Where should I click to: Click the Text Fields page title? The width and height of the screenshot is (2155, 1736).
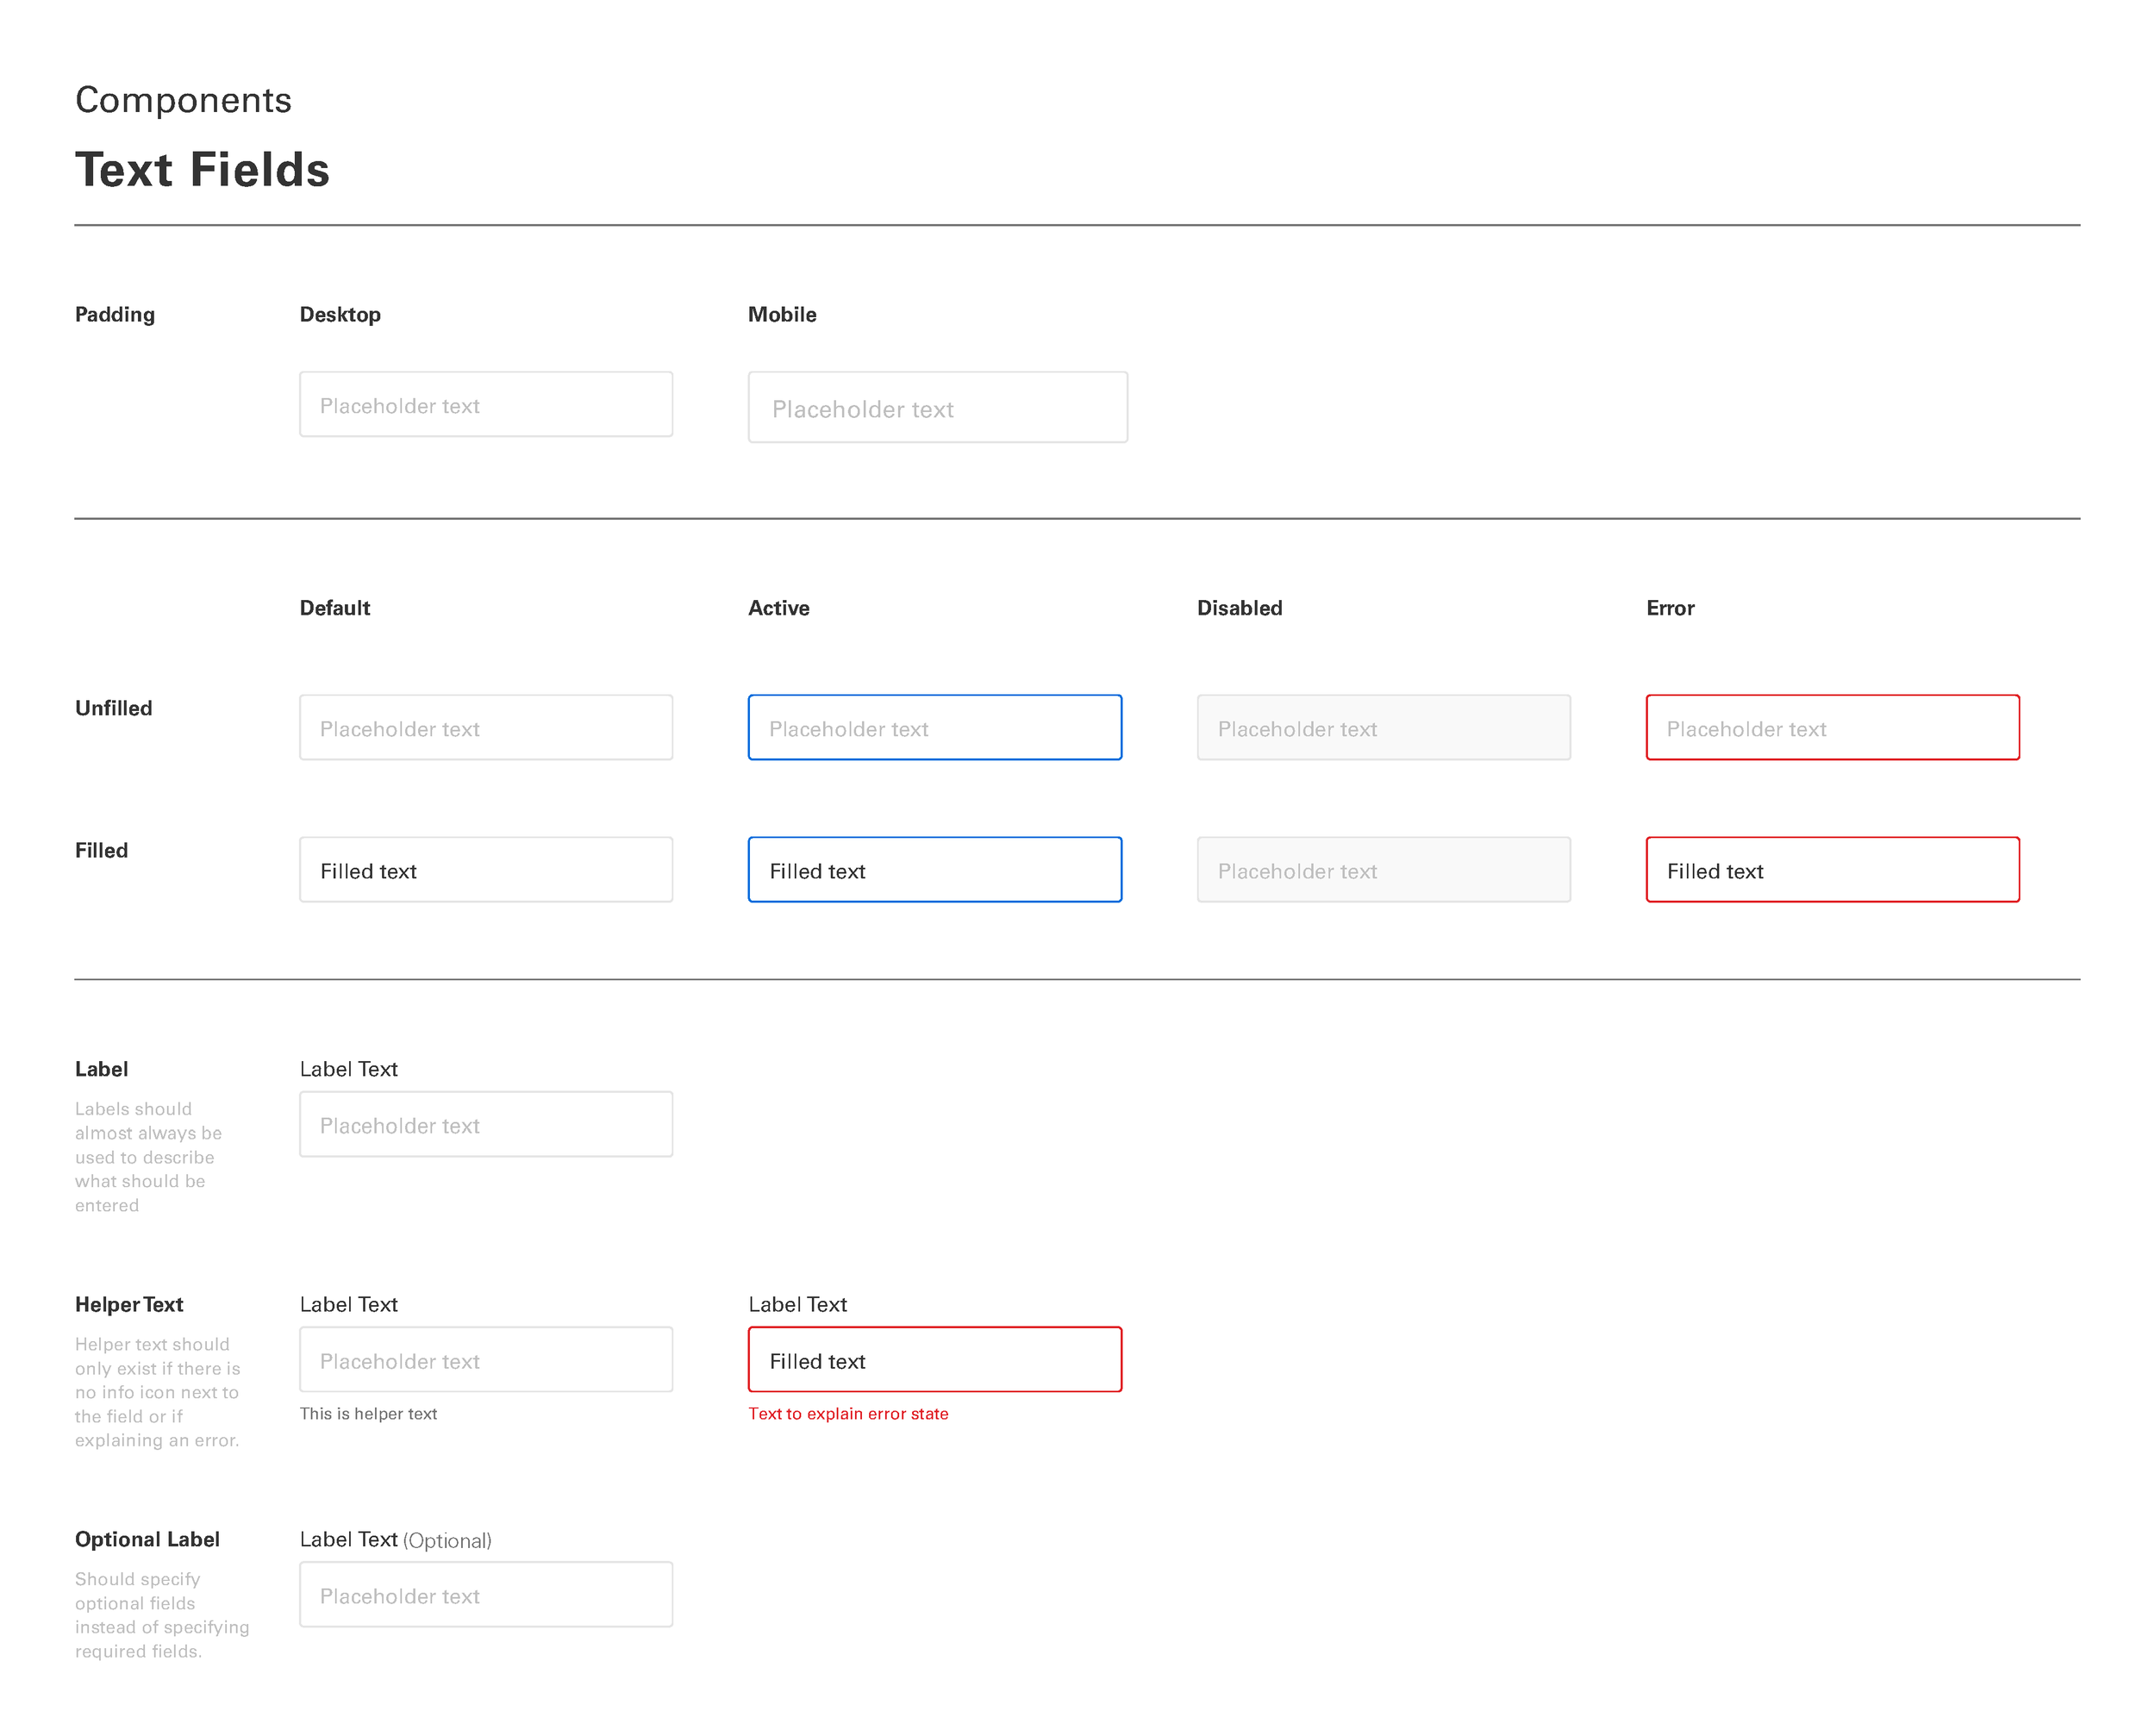[x=202, y=170]
